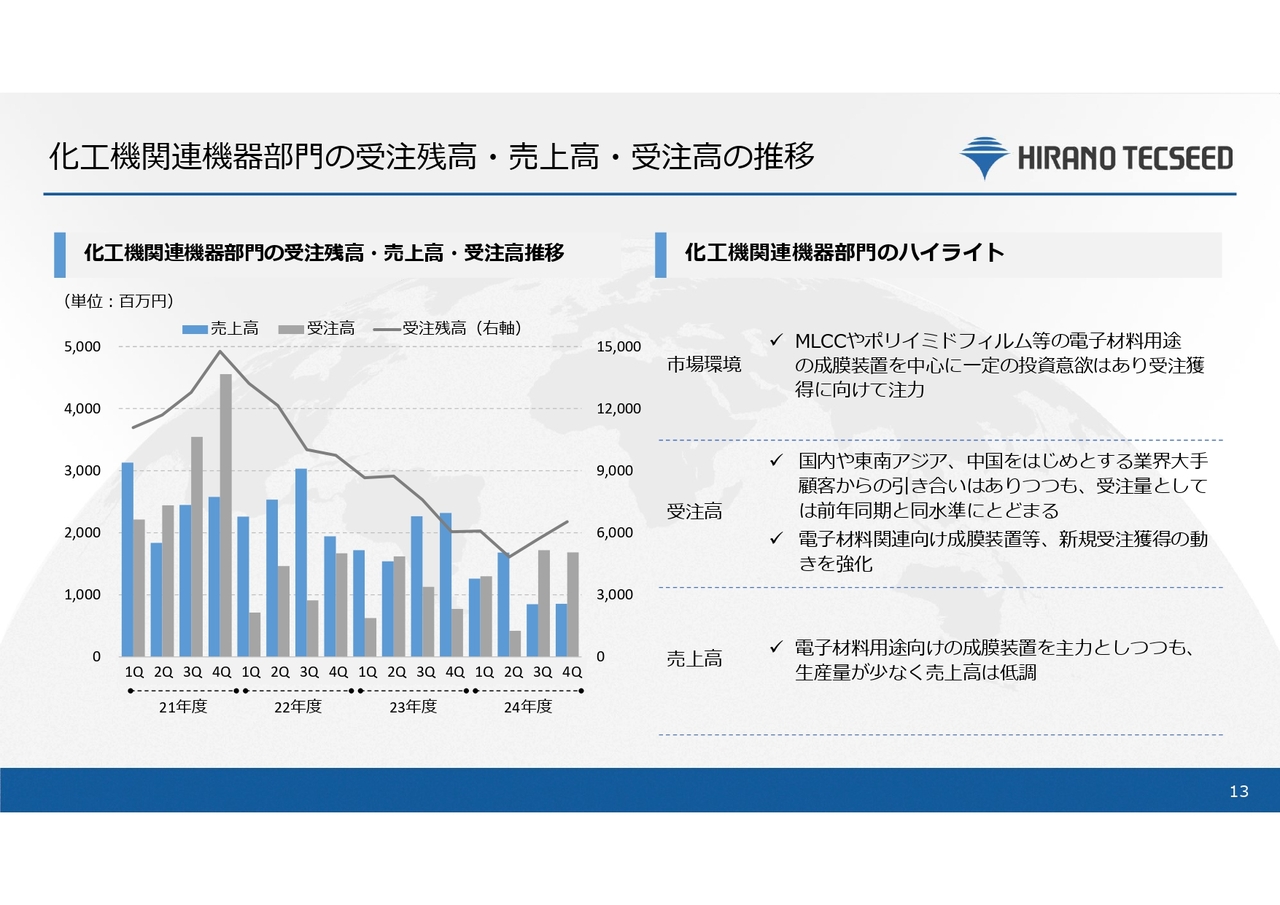The width and height of the screenshot is (1280, 905).
Task: Click the 15,000 right axis label
Action: pos(620,347)
